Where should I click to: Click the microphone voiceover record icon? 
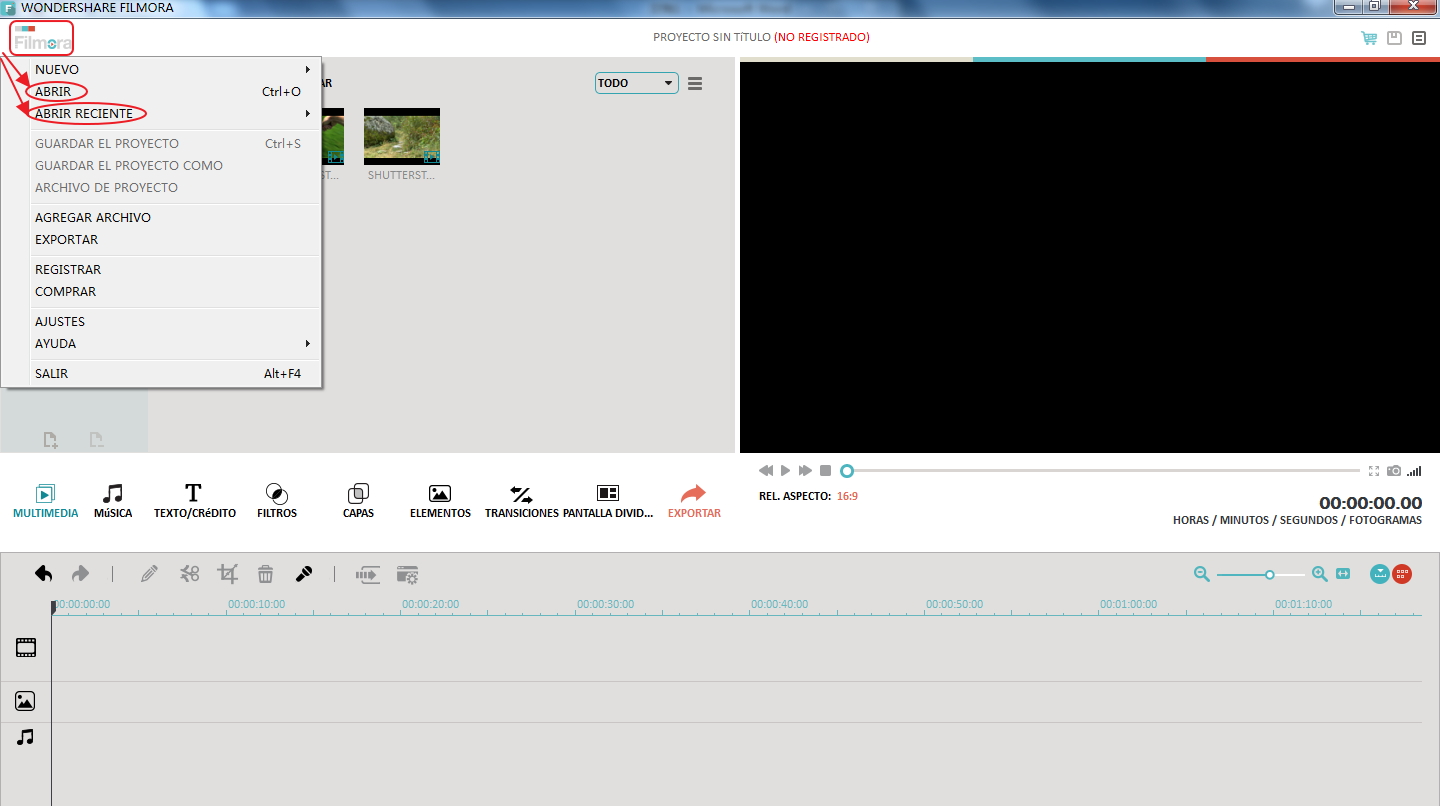[x=304, y=574]
